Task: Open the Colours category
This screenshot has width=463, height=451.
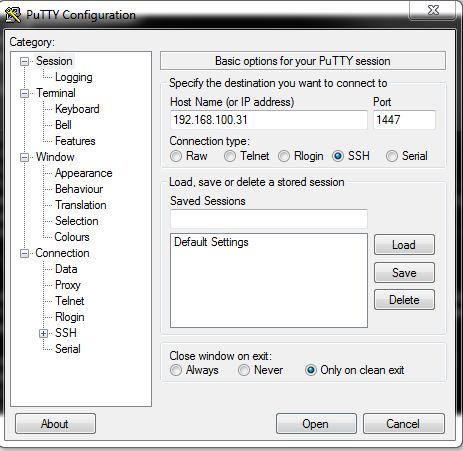Action: 72,237
